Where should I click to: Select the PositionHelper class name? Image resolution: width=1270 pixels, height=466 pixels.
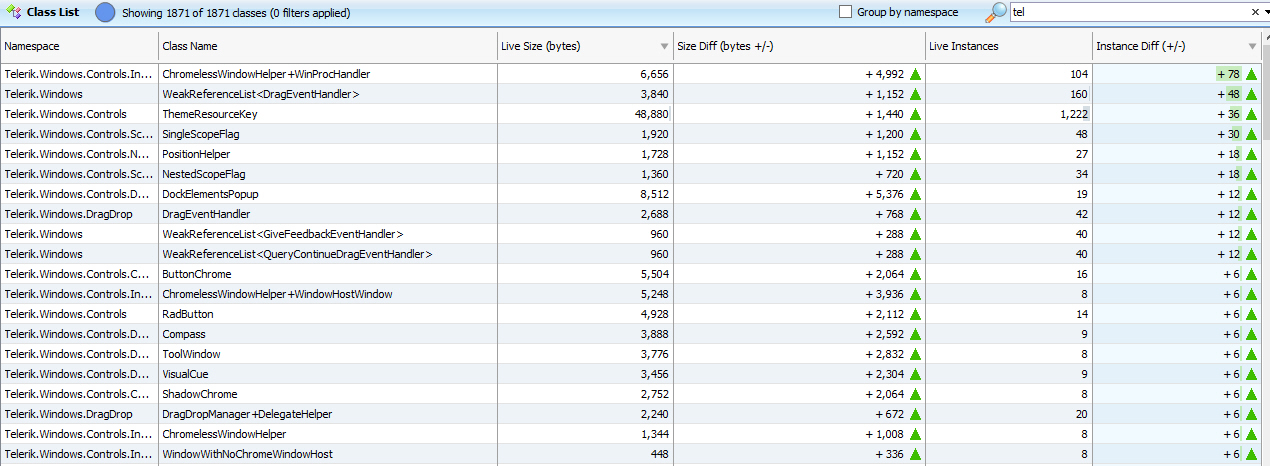pos(196,154)
